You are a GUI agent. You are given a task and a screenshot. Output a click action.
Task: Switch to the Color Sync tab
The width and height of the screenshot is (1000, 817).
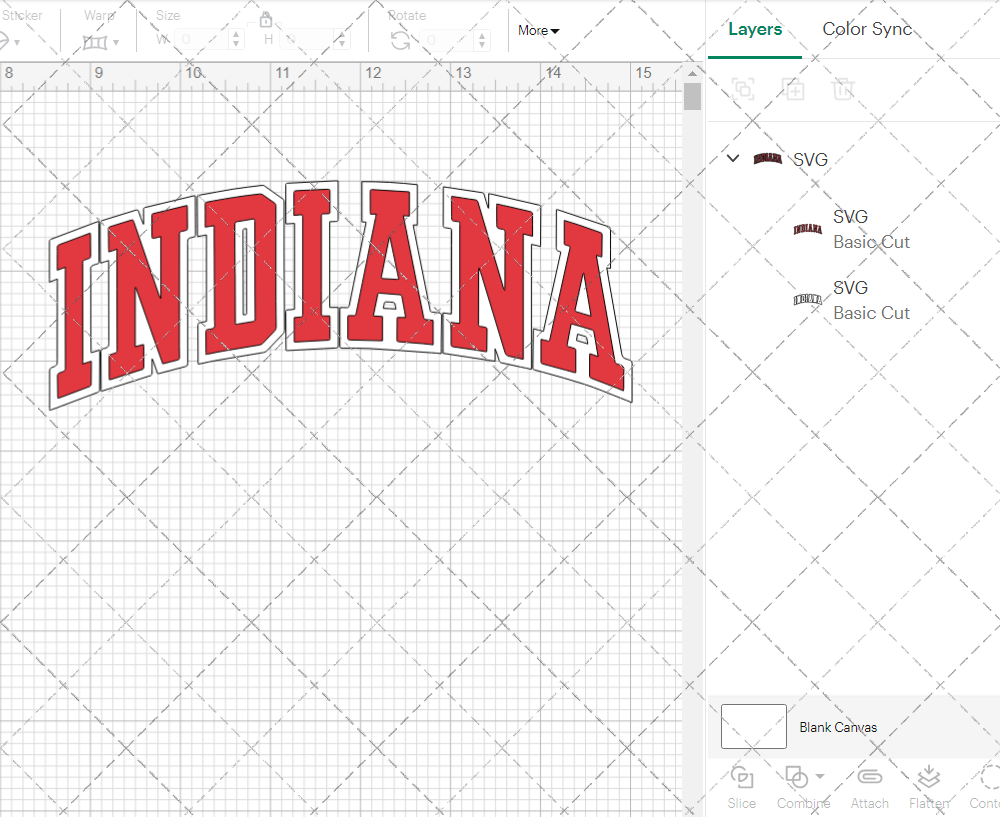tap(867, 29)
